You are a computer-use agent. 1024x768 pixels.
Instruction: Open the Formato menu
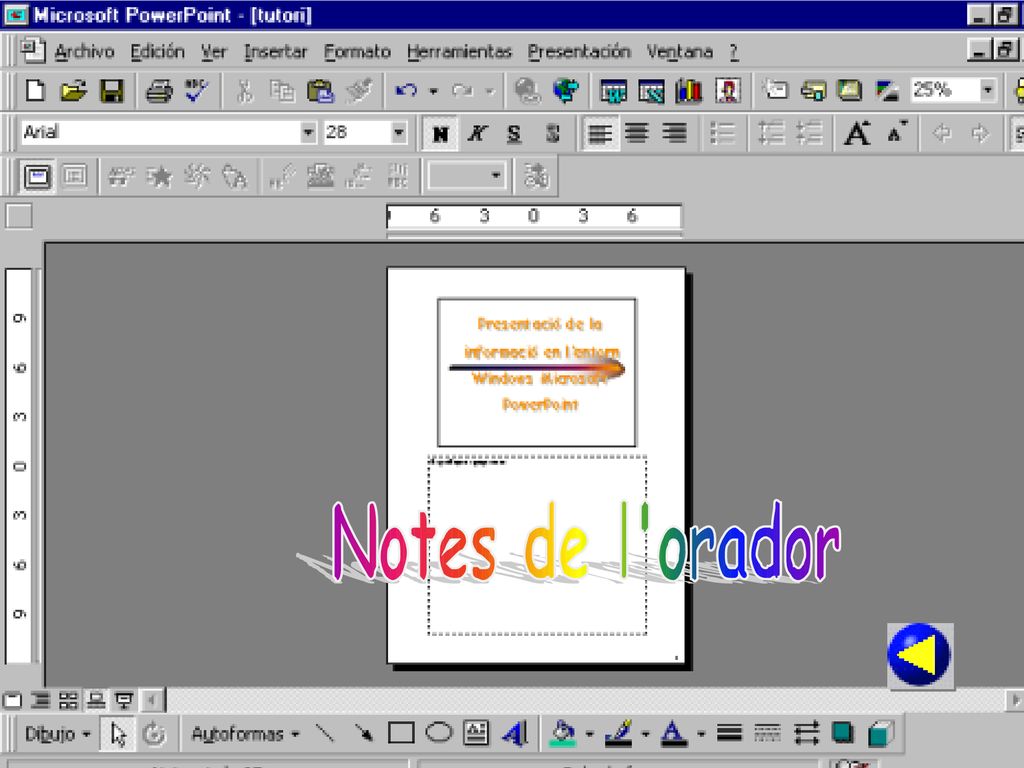pyautogui.click(x=357, y=52)
